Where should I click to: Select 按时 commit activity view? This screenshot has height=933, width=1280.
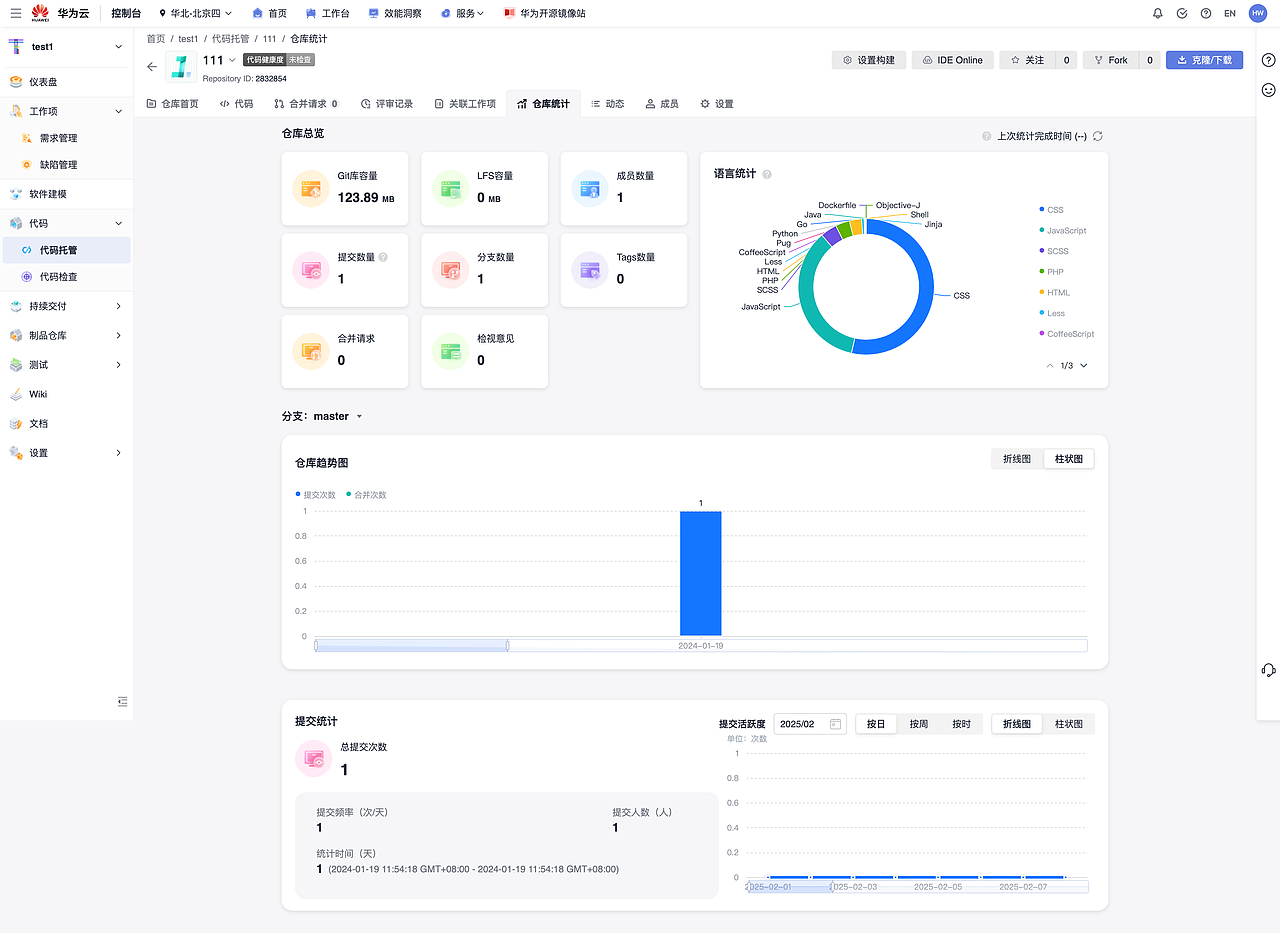(x=962, y=724)
